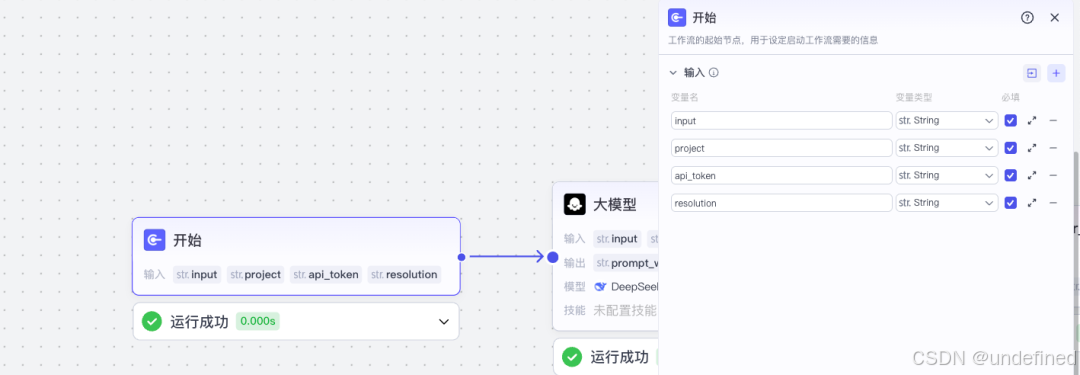Uncheck required checkbox for api_token variable
This screenshot has width=1080, height=375.
(1010, 176)
